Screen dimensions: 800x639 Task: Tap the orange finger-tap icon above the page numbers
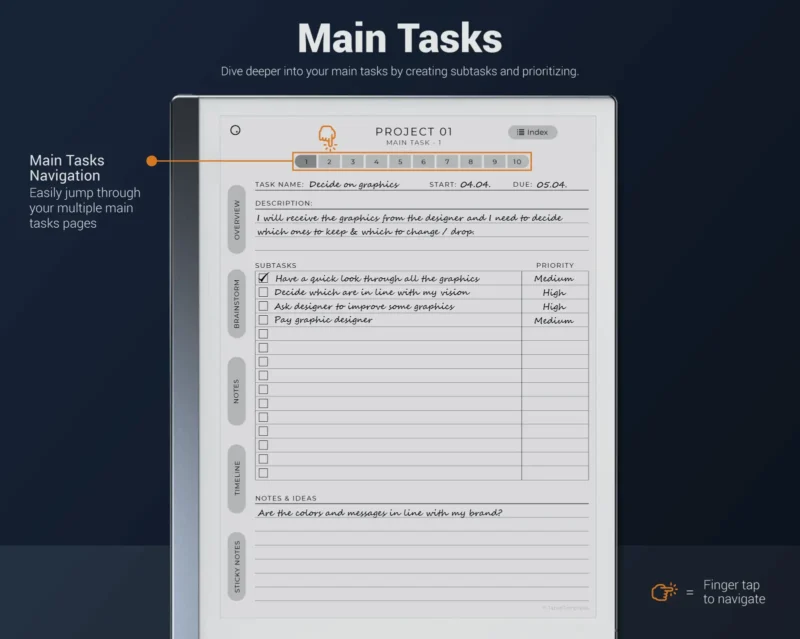pos(327,137)
